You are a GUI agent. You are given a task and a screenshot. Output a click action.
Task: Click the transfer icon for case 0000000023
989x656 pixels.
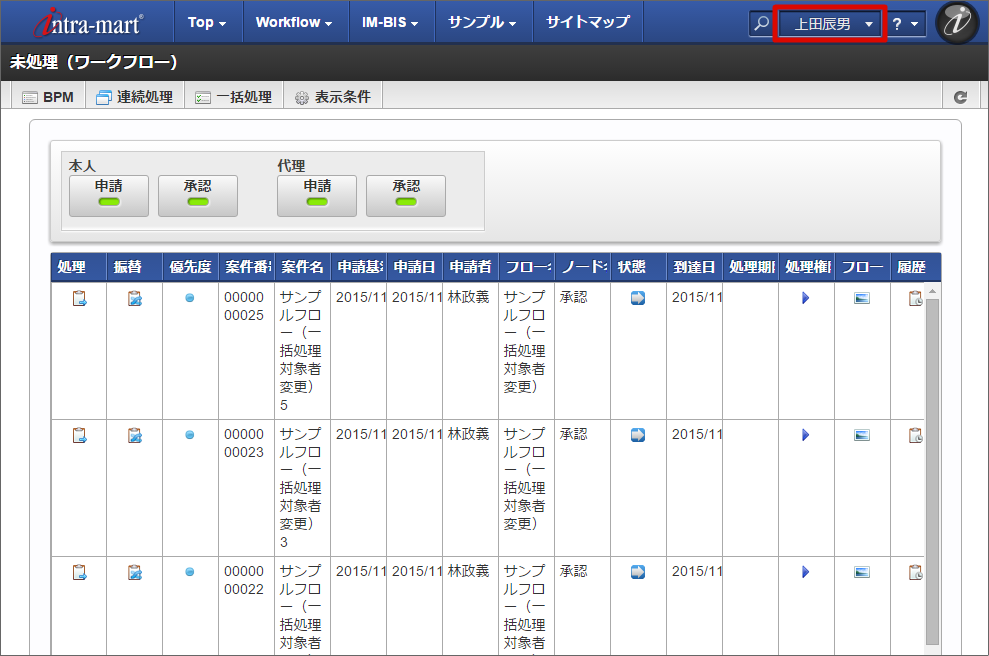tap(135, 435)
